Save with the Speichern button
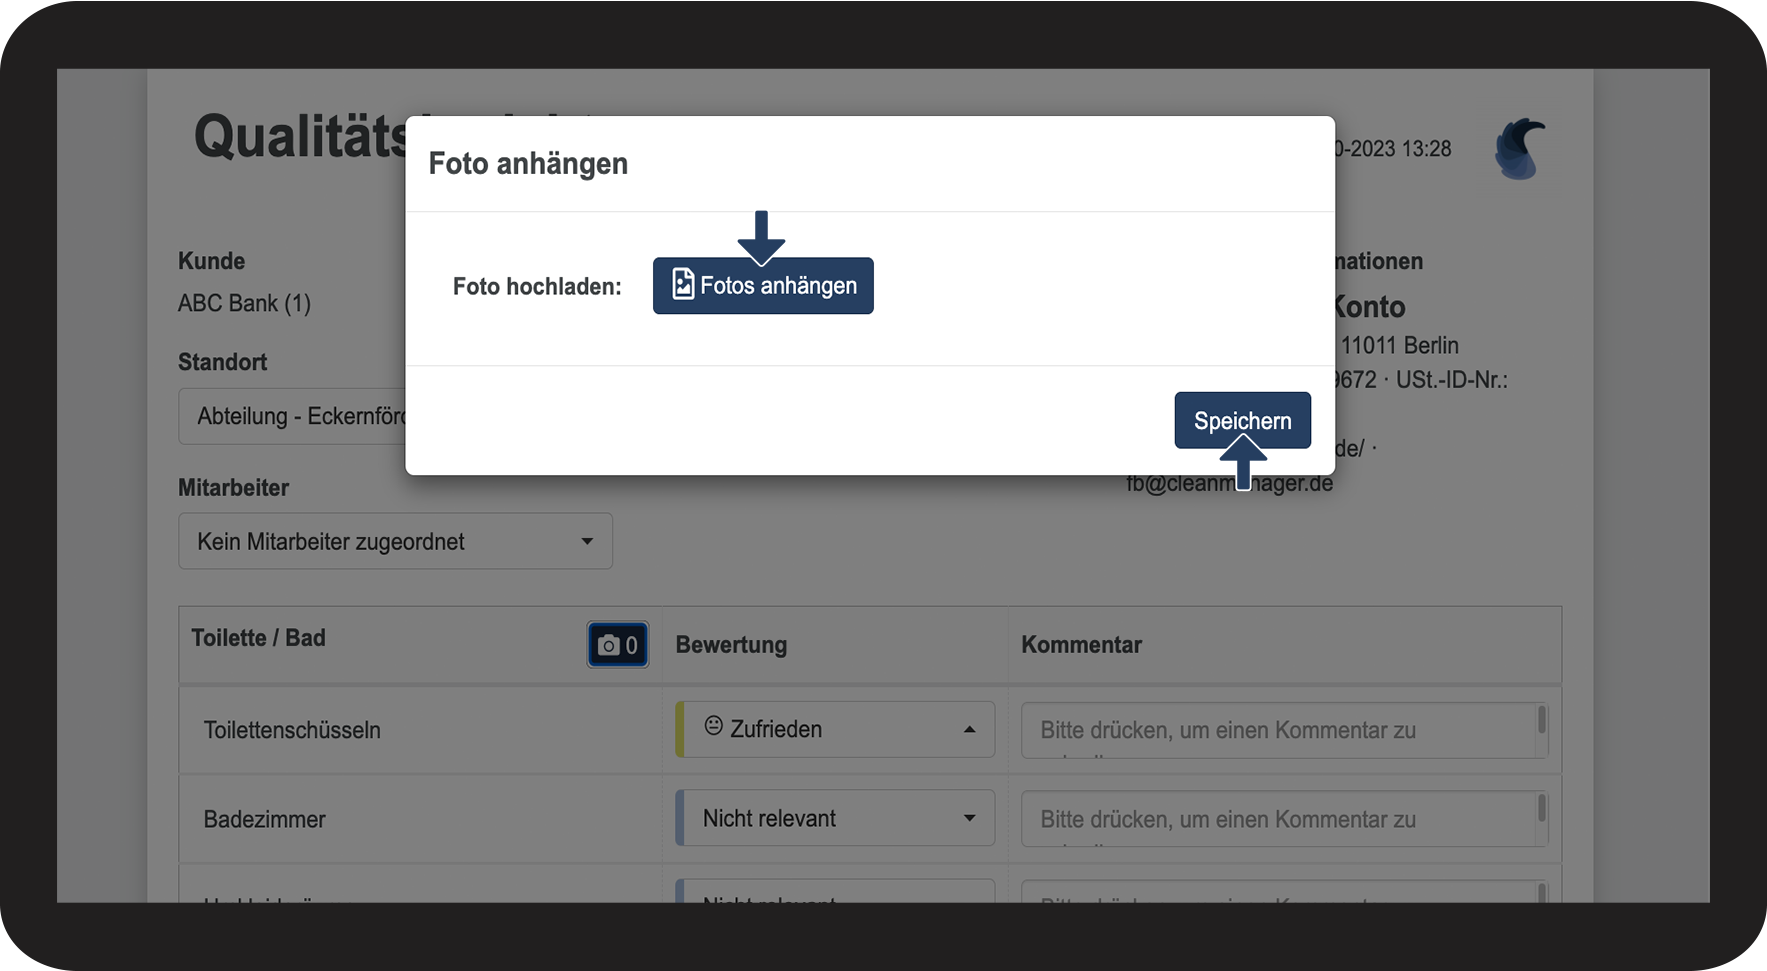The height and width of the screenshot is (971, 1767). click(x=1242, y=420)
